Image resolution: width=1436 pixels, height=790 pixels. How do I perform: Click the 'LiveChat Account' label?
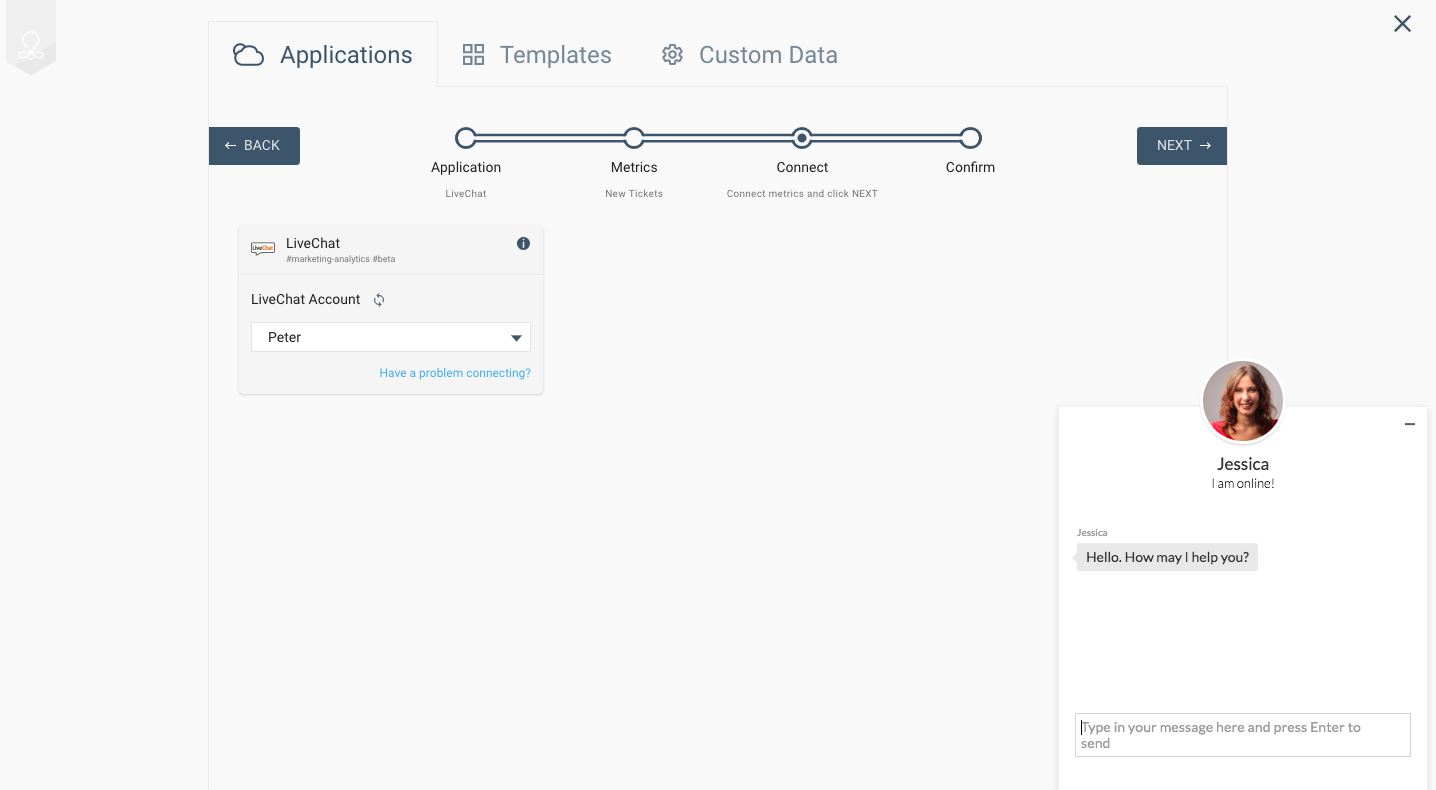[x=306, y=299]
